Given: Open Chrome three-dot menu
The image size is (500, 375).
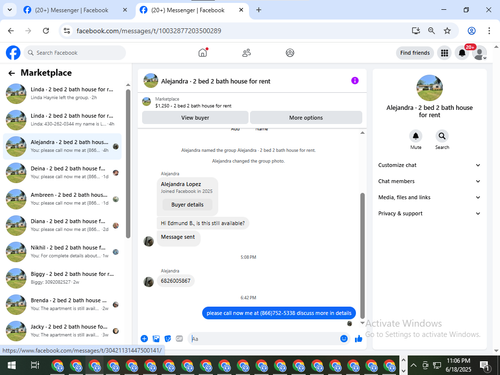Looking at the screenshot, I should click(489, 31).
